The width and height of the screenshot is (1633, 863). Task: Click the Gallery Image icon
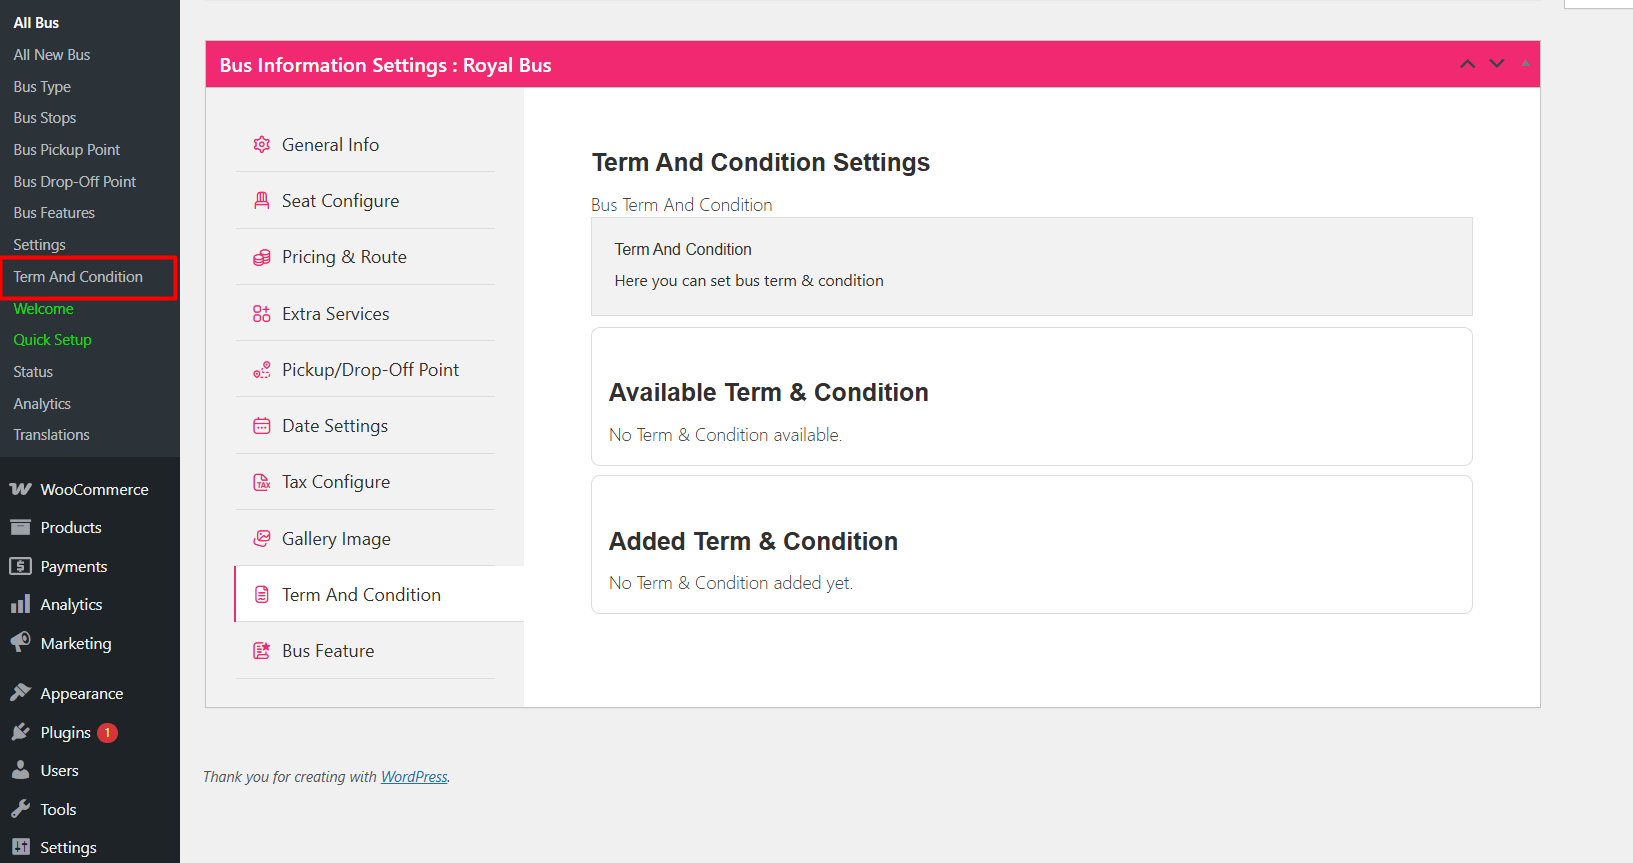pyautogui.click(x=262, y=539)
